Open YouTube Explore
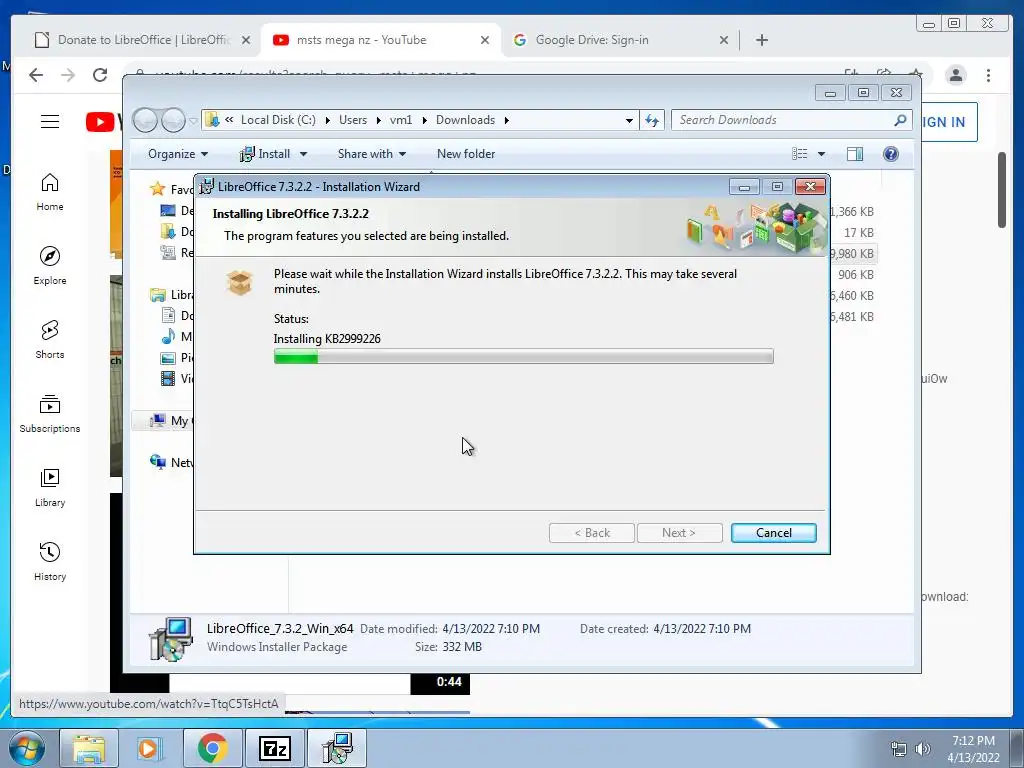The width and height of the screenshot is (1024, 768). 50,265
